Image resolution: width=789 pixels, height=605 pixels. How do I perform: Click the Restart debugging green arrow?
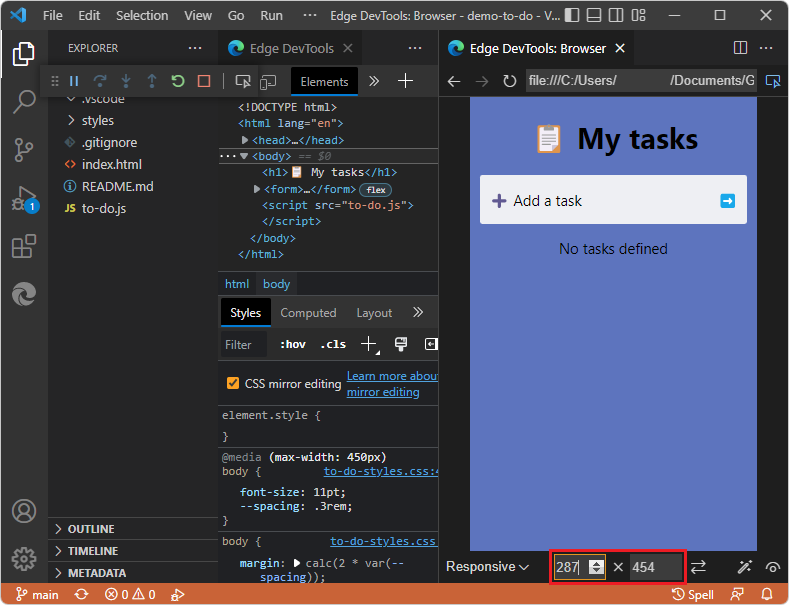coord(178,82)
